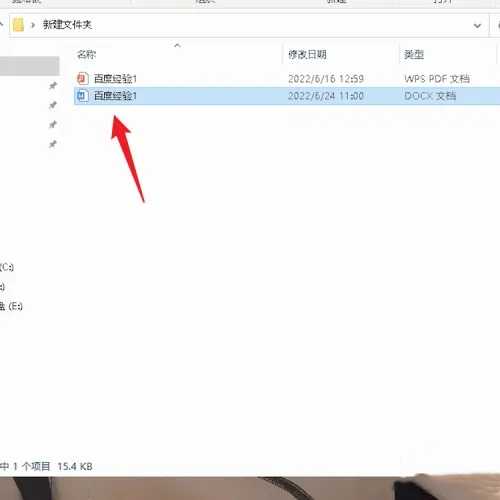The image size is (500, 500).
Task: Click the type WPS PDF 文档
Action: click(437, 79)
